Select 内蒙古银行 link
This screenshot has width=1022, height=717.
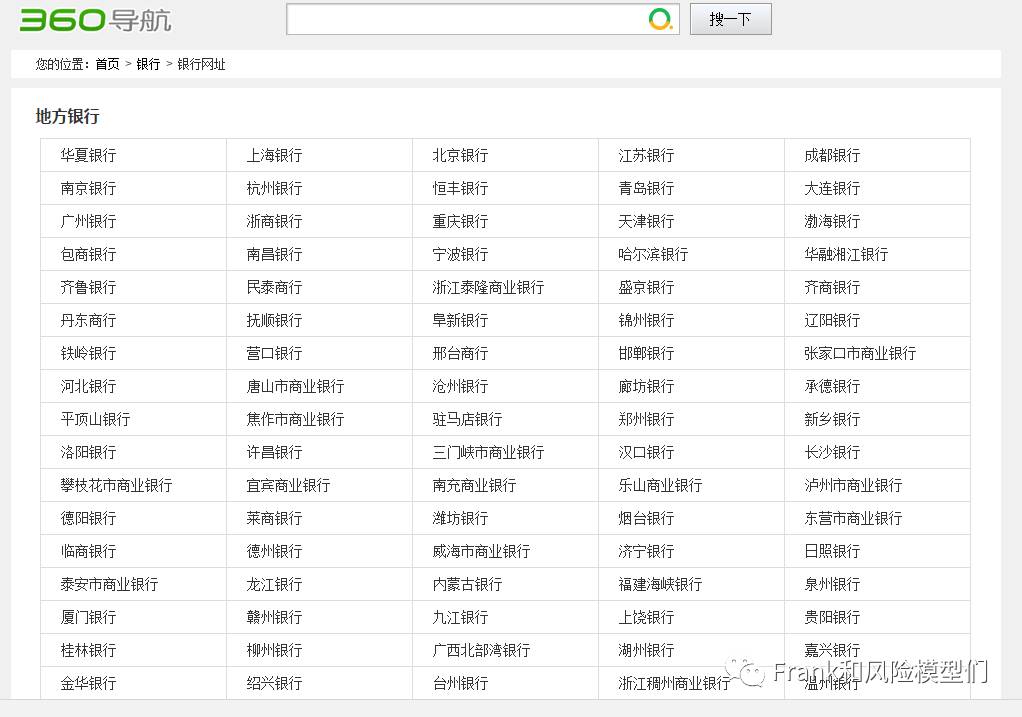coord(467,584)
